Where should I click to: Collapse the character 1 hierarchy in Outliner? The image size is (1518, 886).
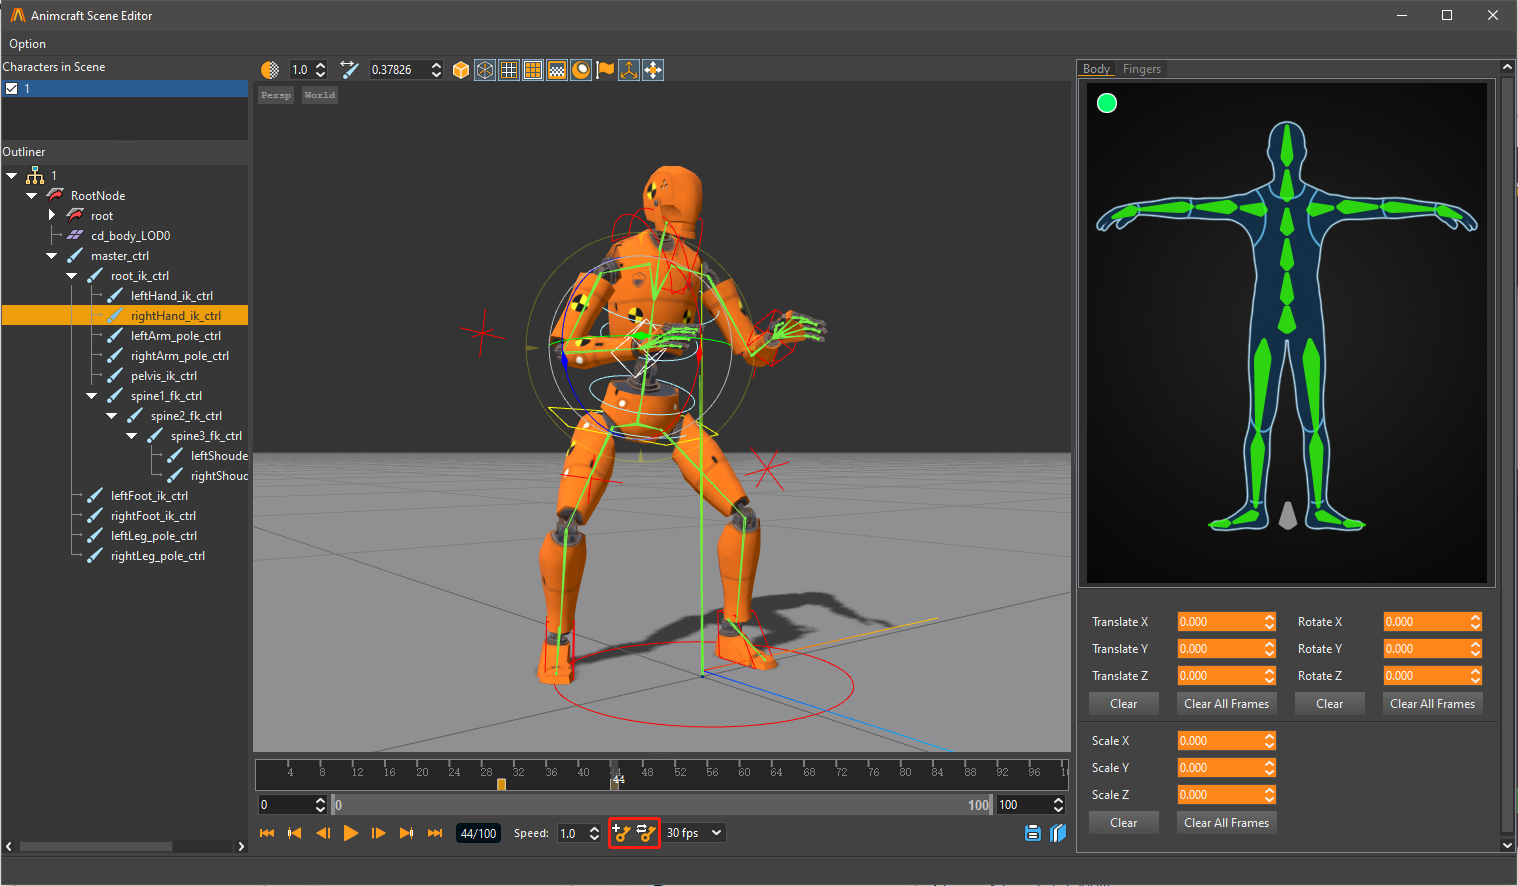coord(12,176)
